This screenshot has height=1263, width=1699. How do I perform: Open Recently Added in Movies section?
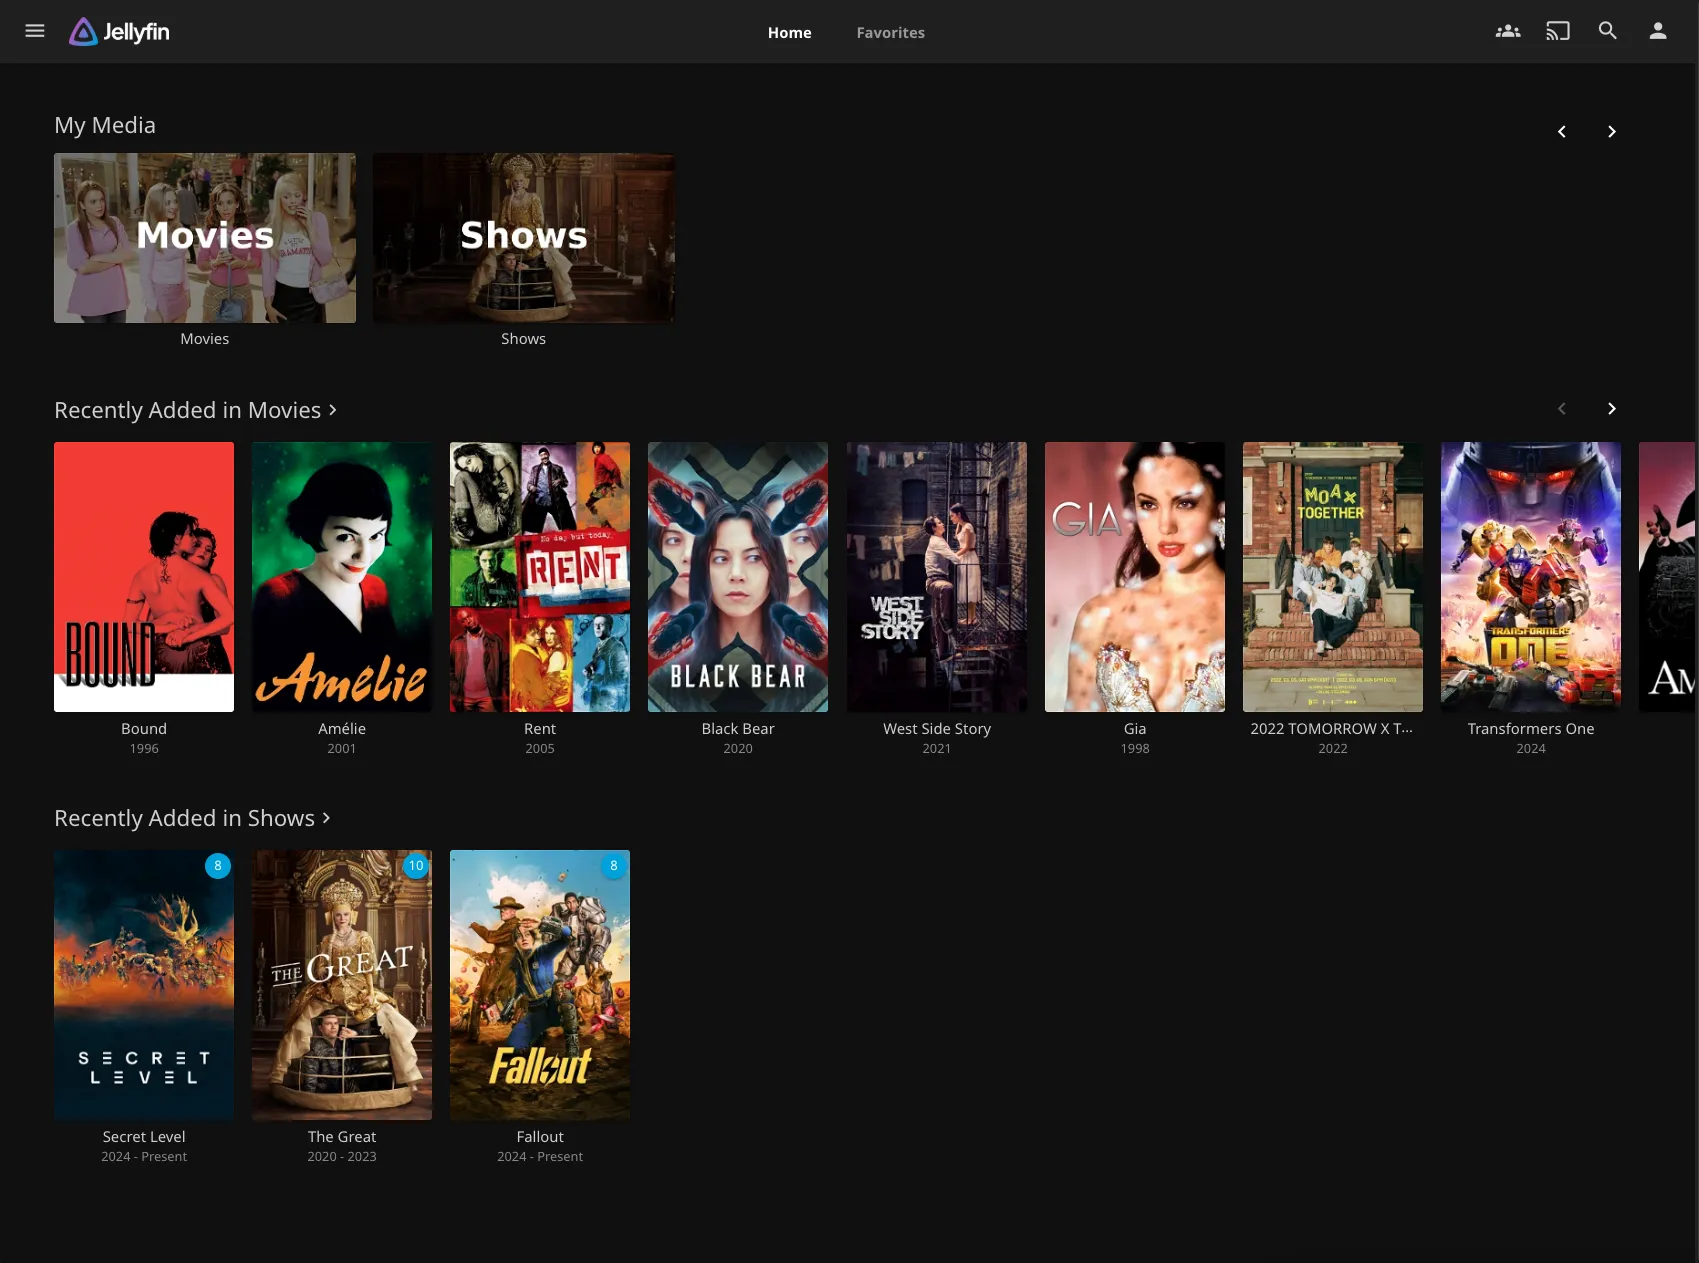point(196,410)
